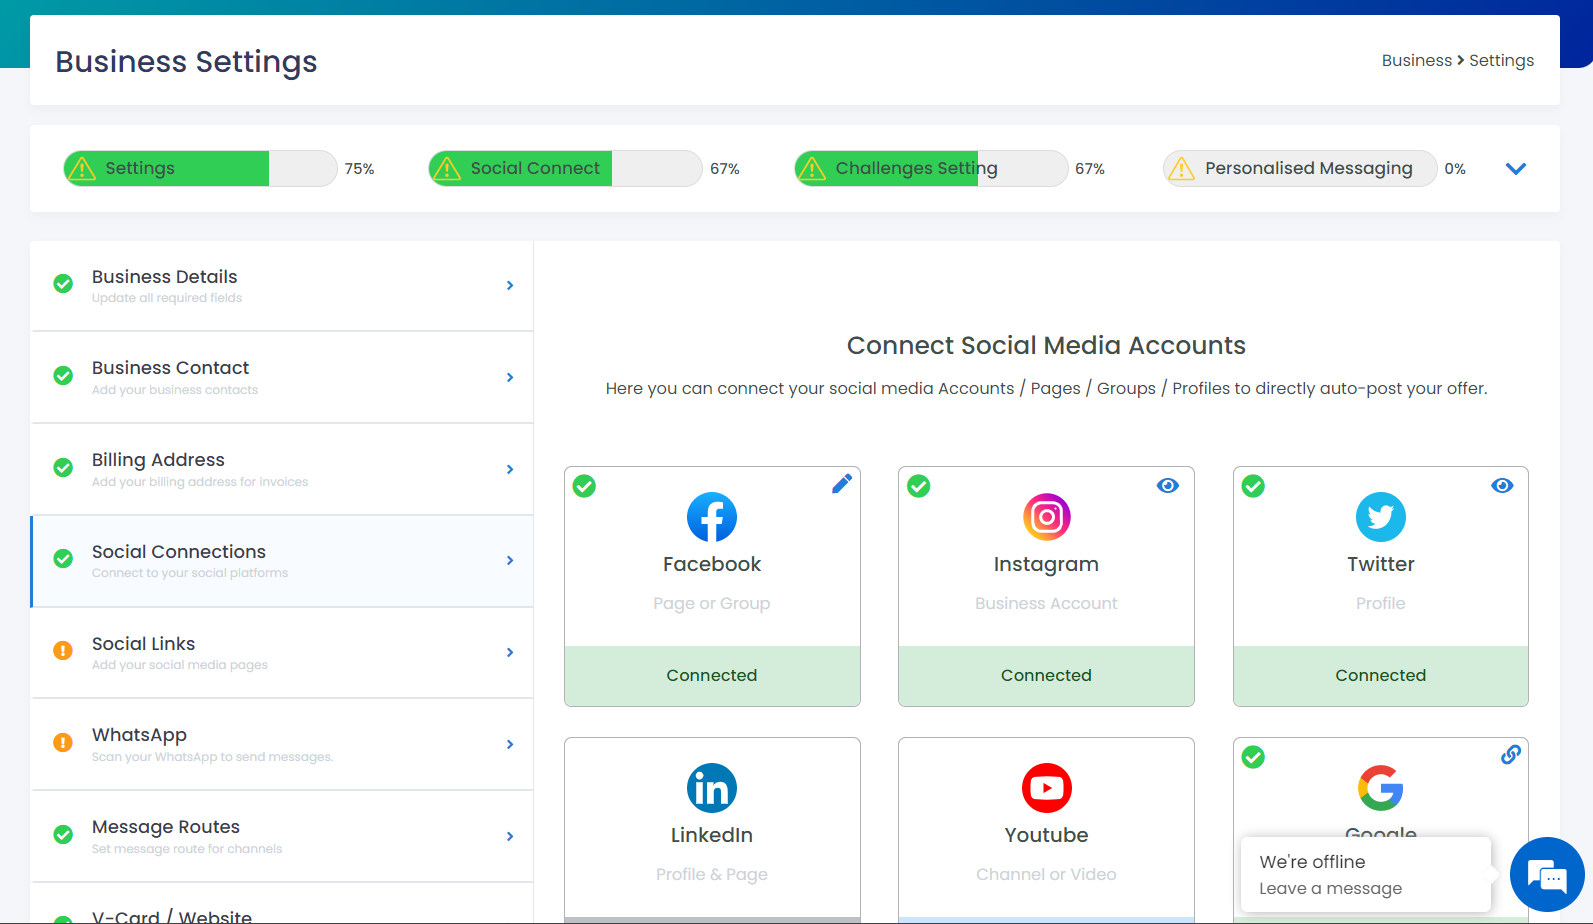Open the V-Card / Website section

coord(282,904)
